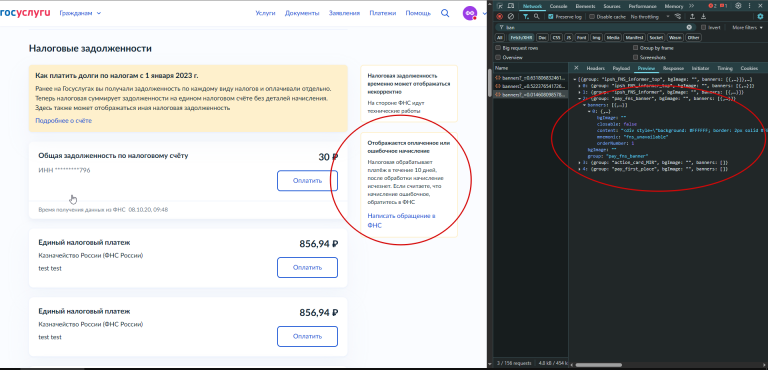This screenshot has height=370, width=768.
Task: Open Платежи in the site navigation
Action: pyautogui.click(x=383, y=13)
